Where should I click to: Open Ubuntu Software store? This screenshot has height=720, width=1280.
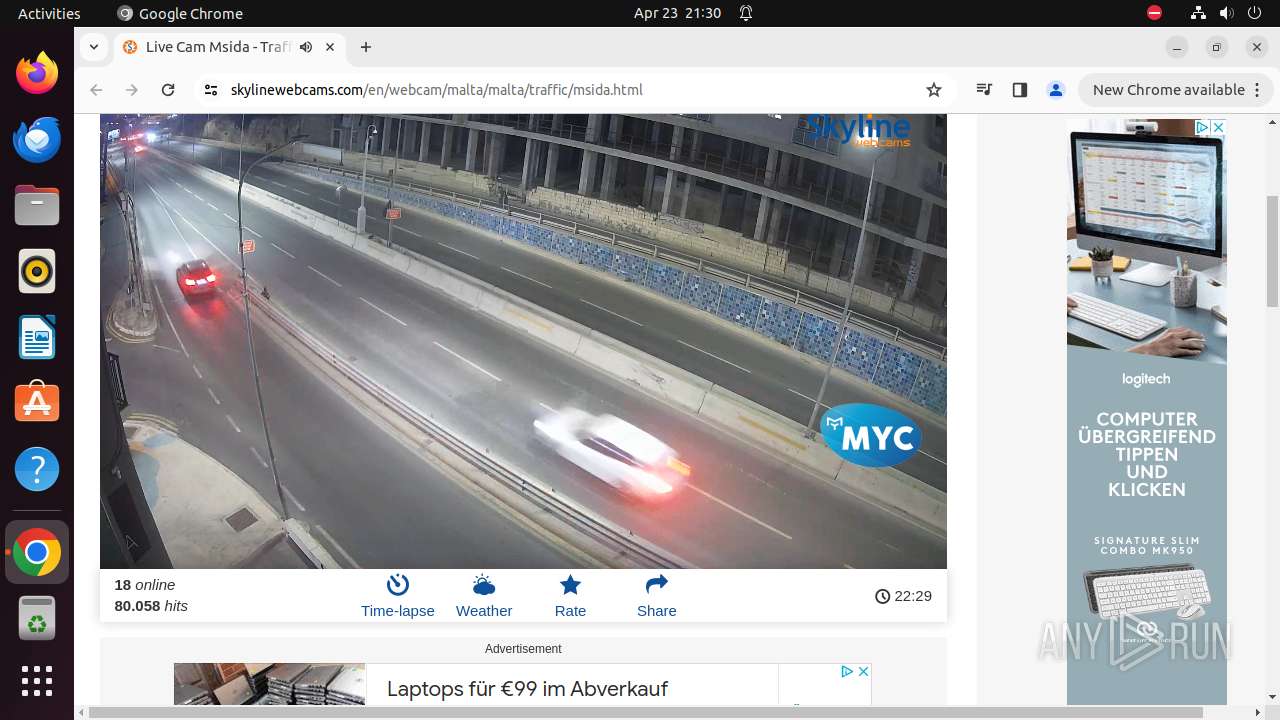tap(37, 404)
